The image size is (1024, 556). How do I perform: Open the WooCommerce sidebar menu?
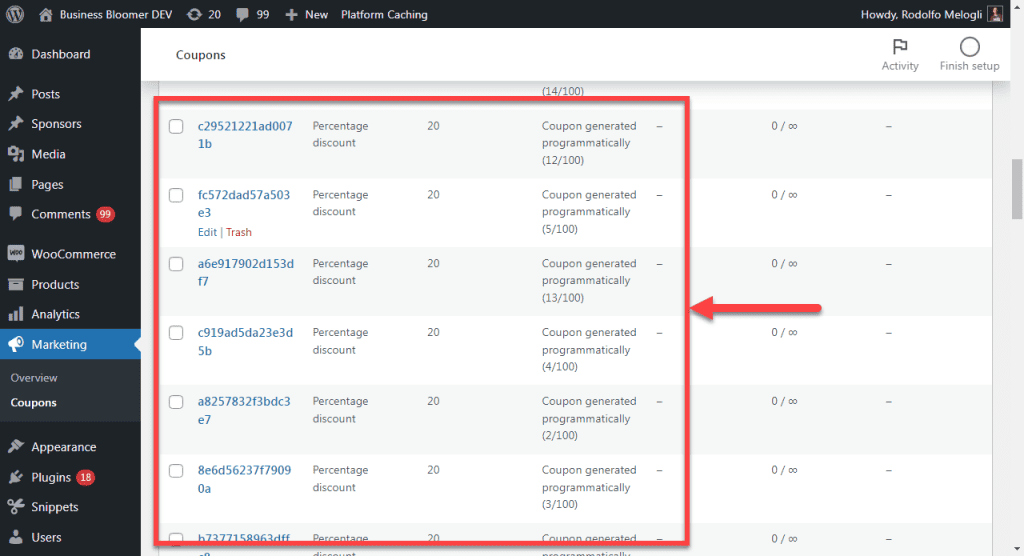click(x=73, y=254)
